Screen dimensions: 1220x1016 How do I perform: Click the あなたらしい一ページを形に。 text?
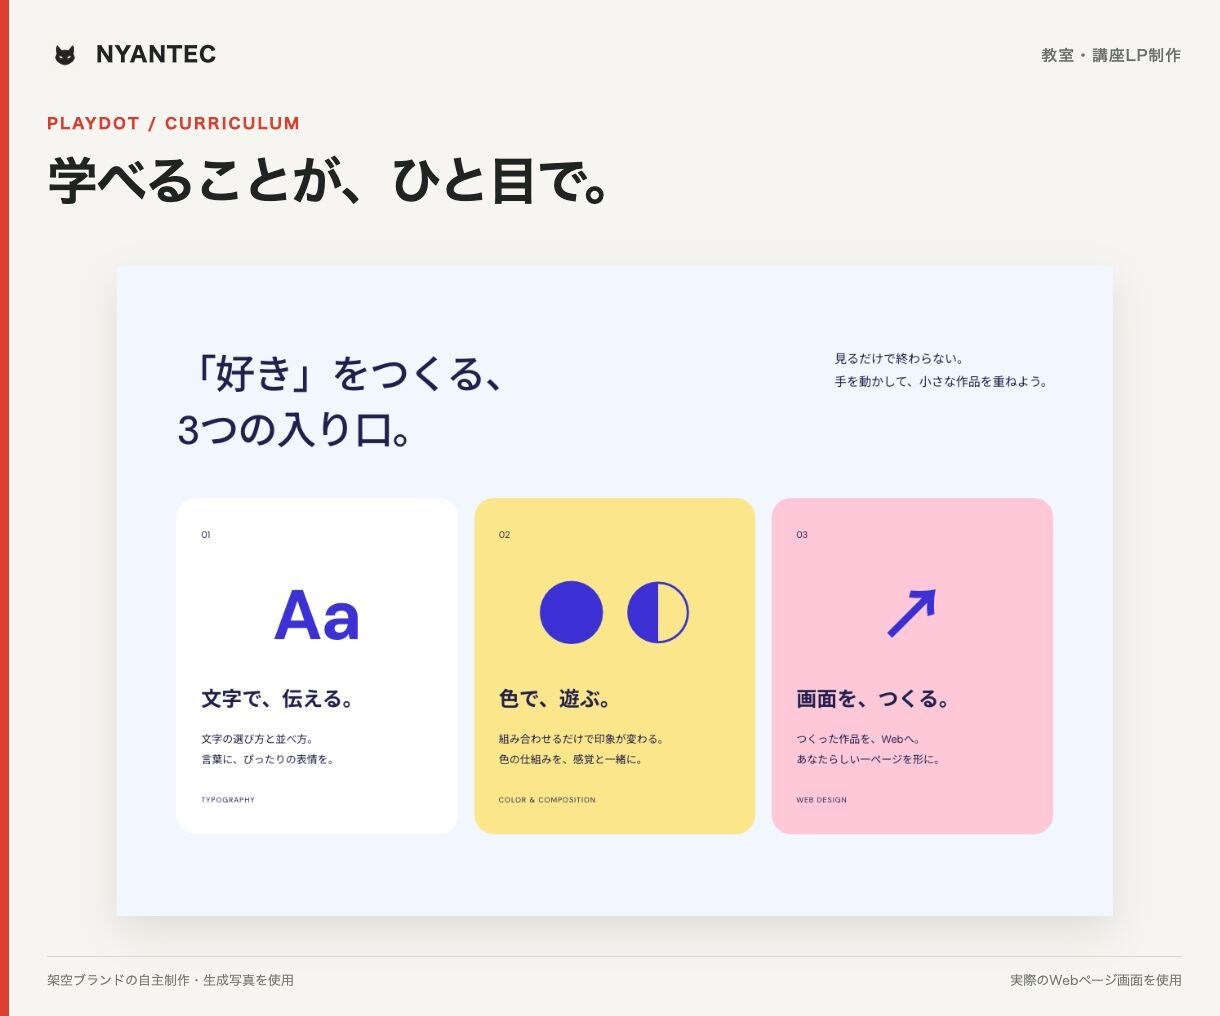point(868,759)
